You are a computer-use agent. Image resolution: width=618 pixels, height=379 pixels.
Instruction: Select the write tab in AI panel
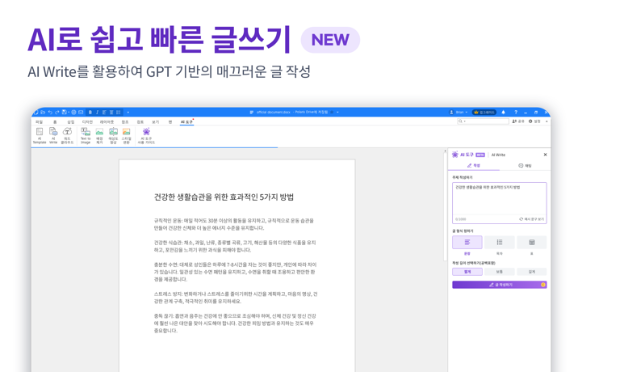[x=474, y=165]
